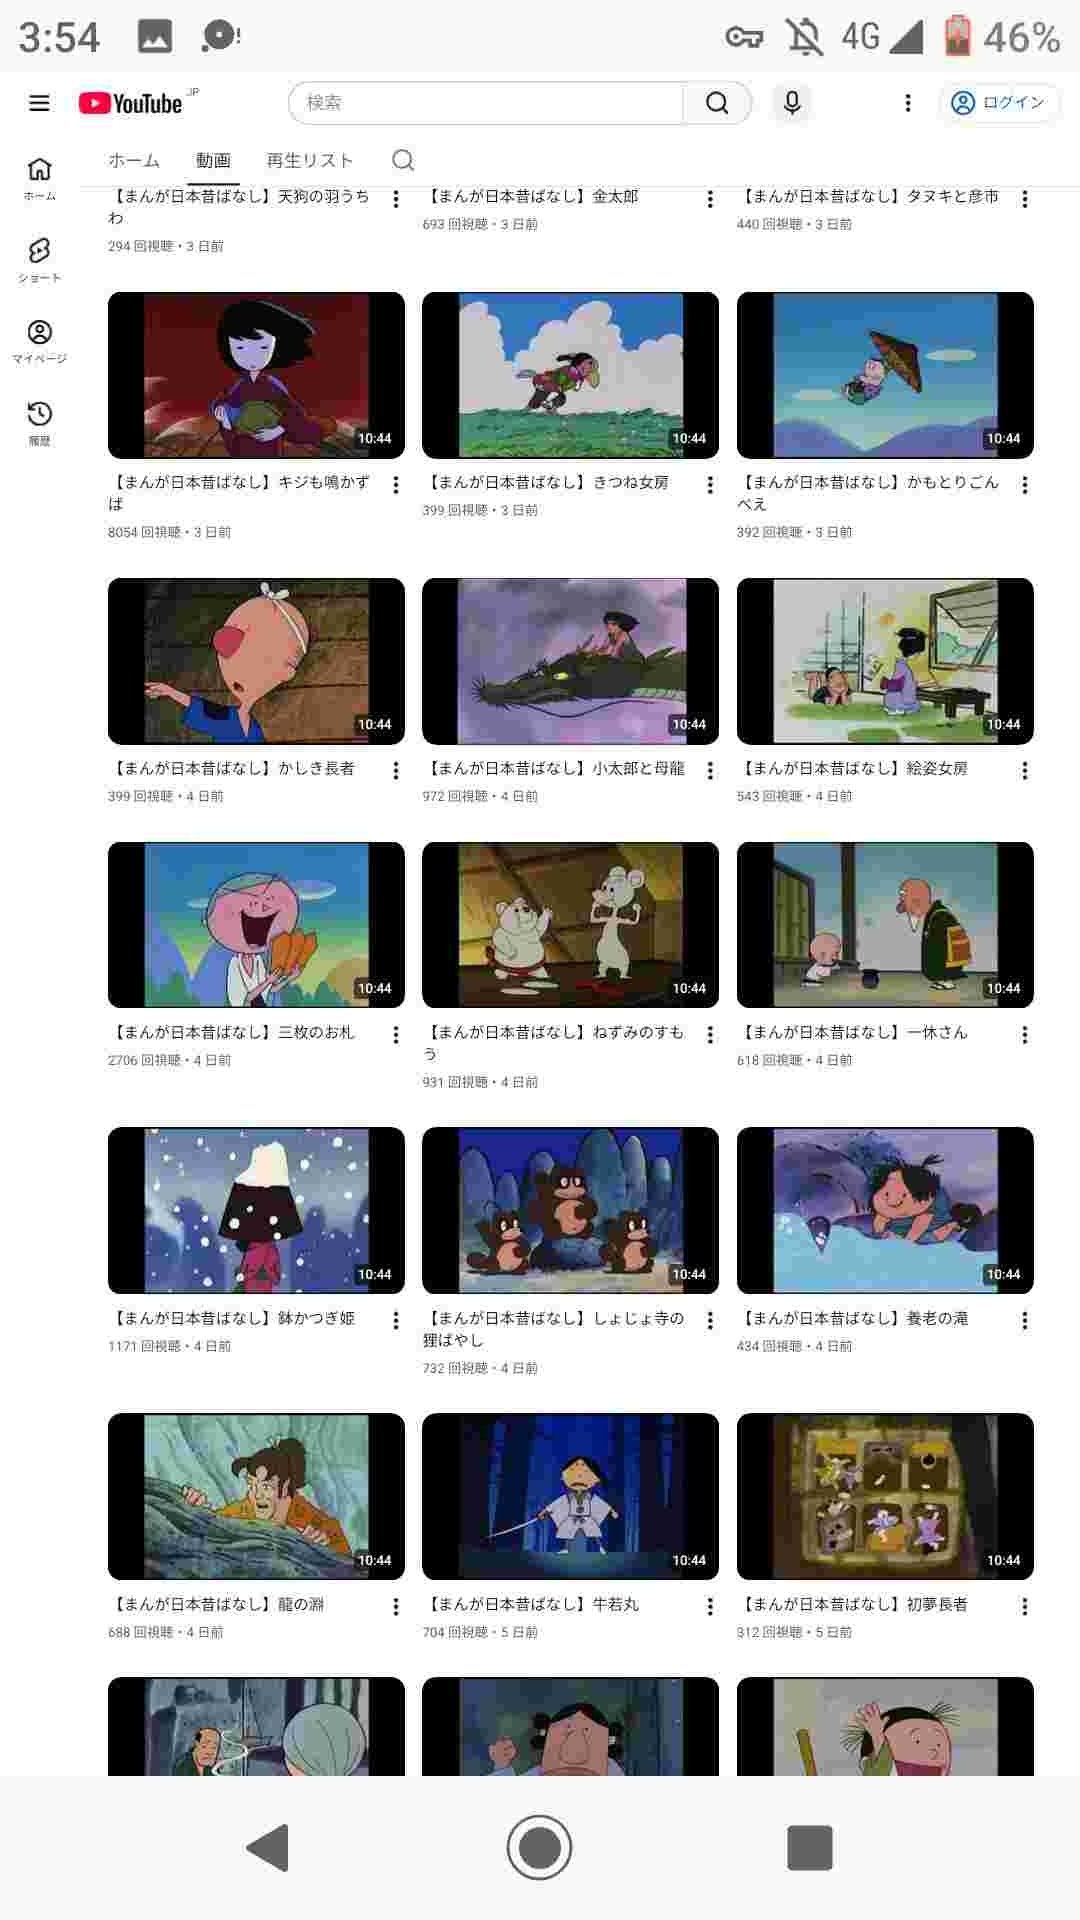Open the 小太郎と母龍 video title link

(x=555, y=769)
